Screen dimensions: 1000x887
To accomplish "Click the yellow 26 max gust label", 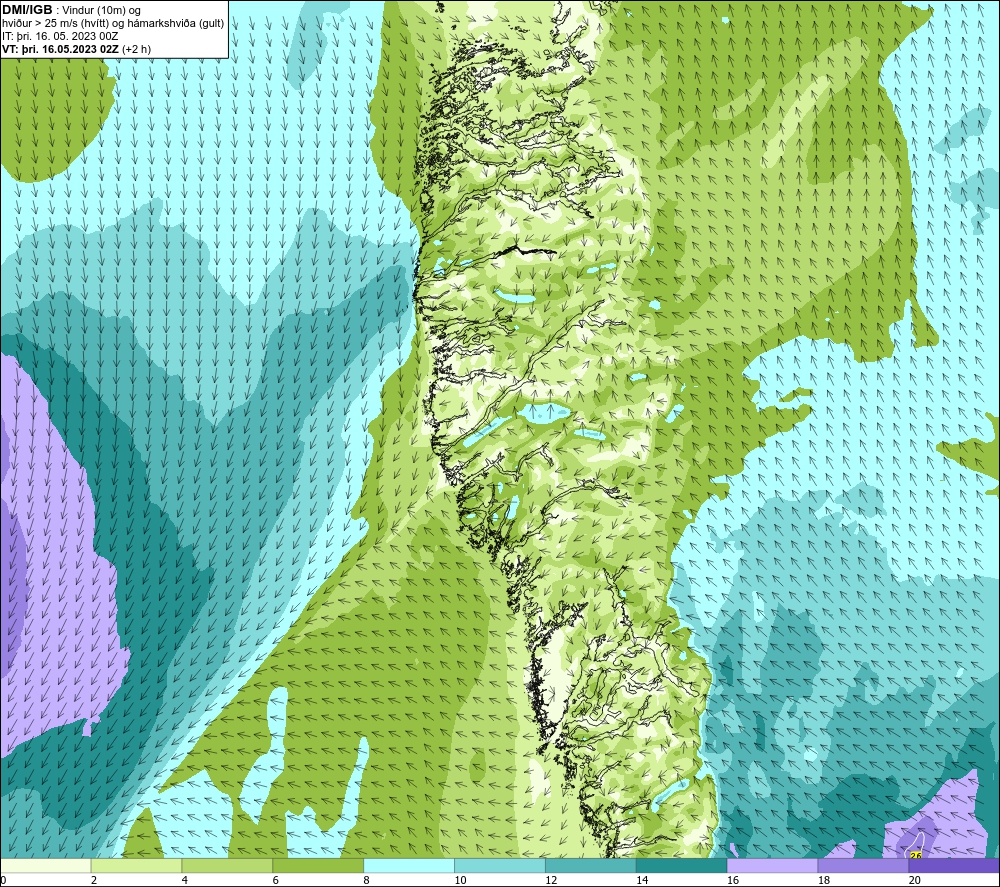I will pos(916,855).
